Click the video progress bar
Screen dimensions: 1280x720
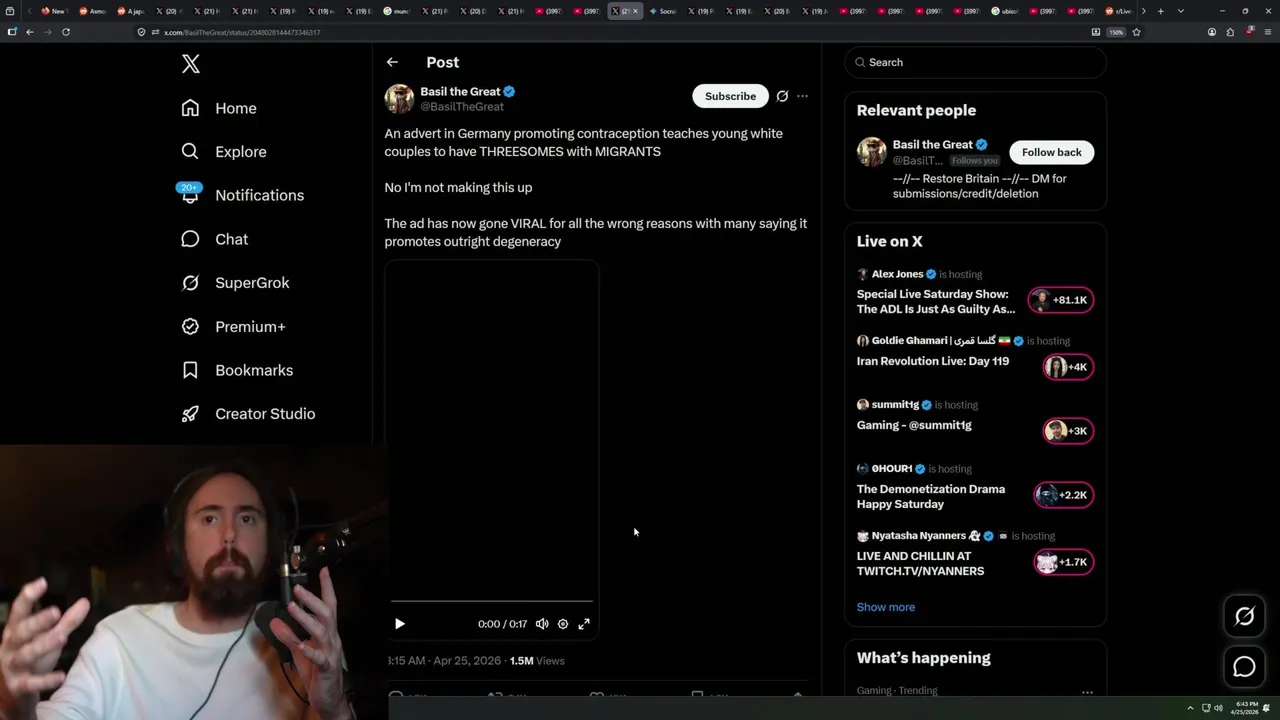tap(492, 602)
